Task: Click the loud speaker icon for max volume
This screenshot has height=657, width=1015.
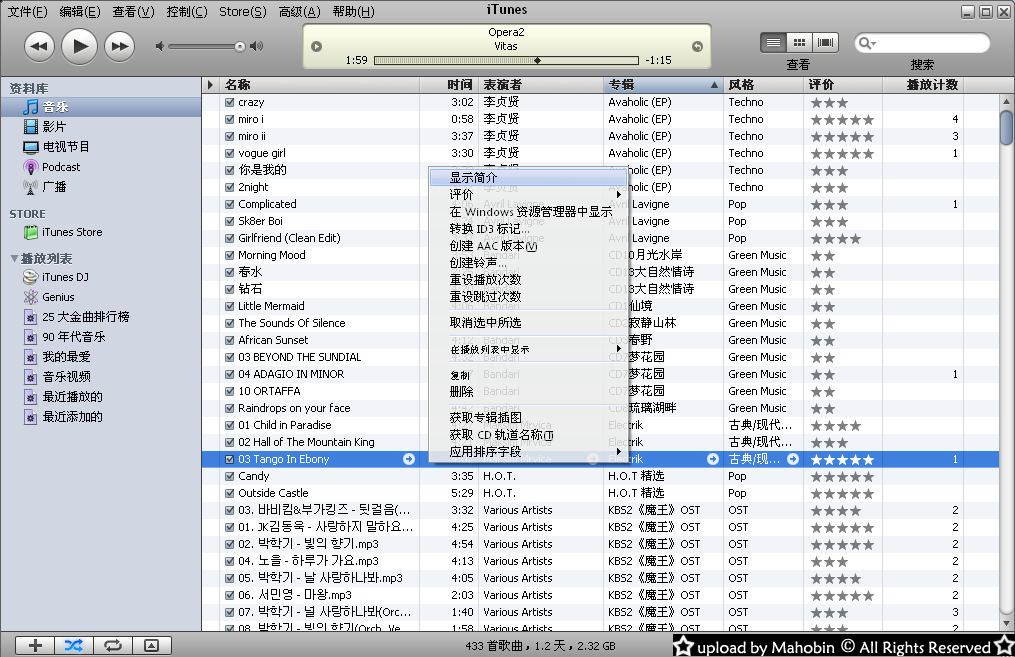Action: click(x=257, y=46)
